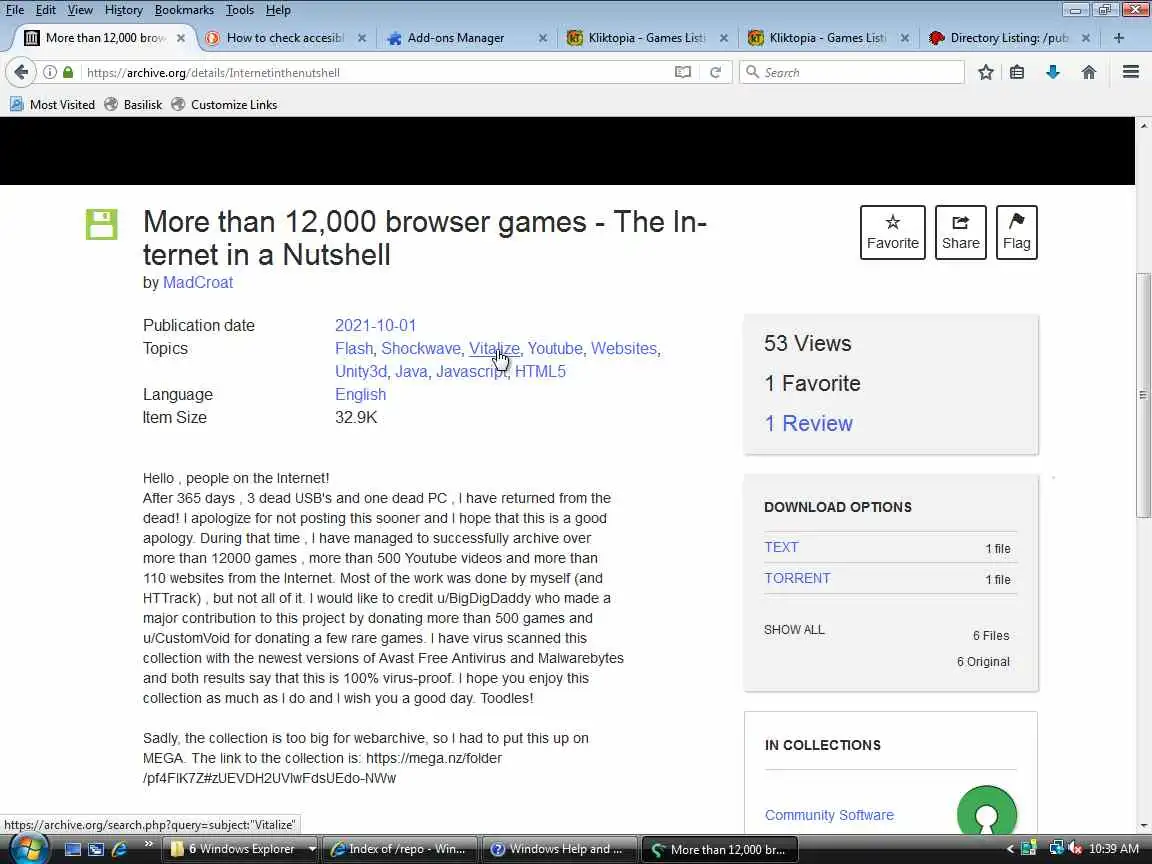Click the Favorite star button
This screenshot has width=1152, height=864.
pos(893,232)
